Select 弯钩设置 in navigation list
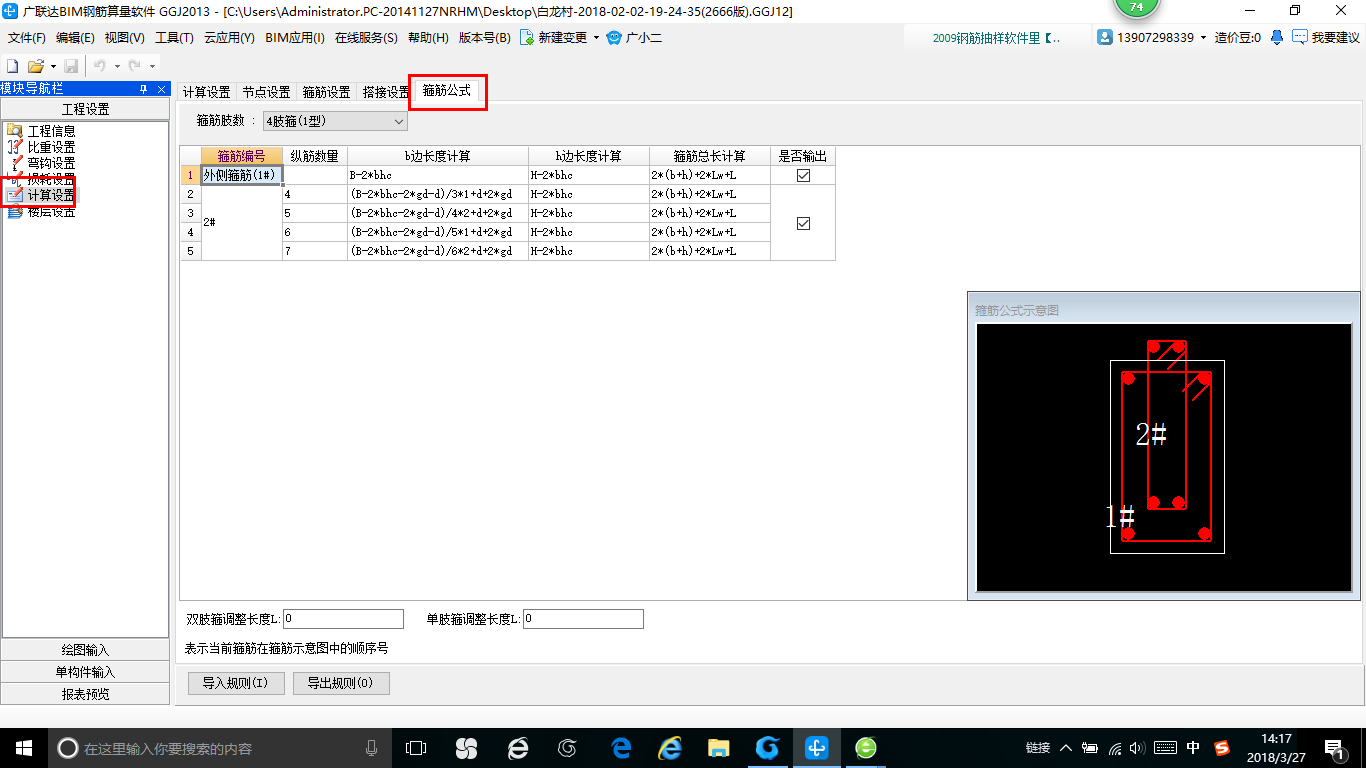Image resolution: width=1366 pixels, height=768 pixels. 51,163
